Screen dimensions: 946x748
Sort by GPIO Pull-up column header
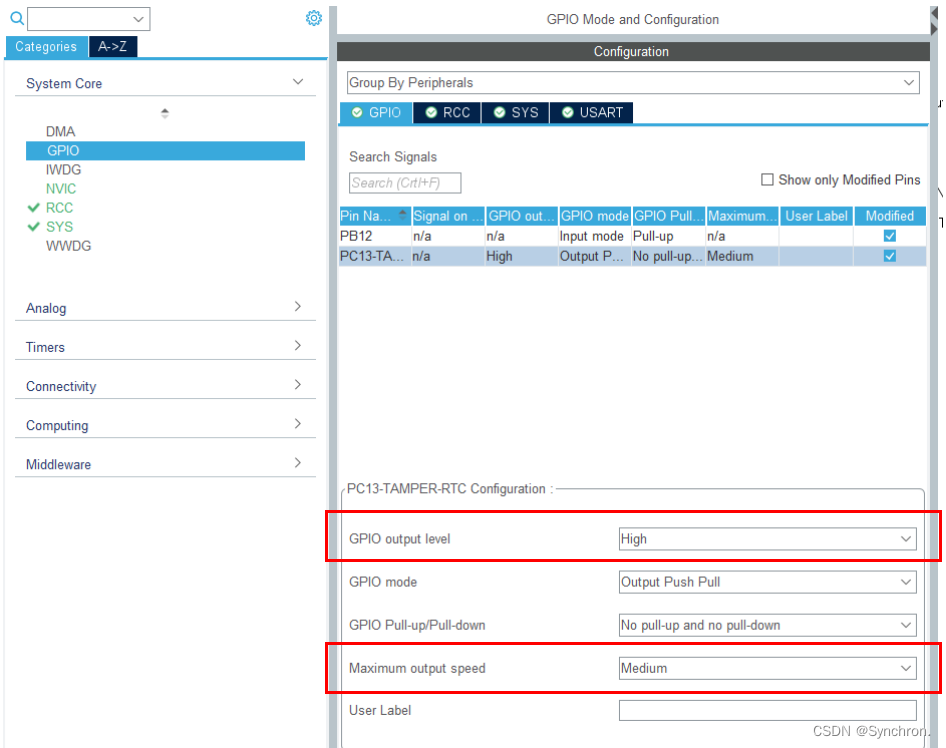click(x=668, y=216)
